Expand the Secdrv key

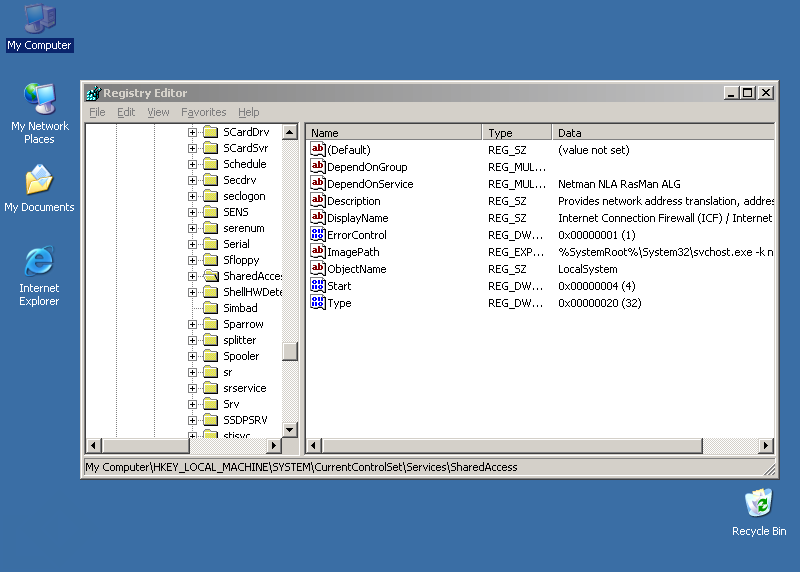[x=192, y=180]
